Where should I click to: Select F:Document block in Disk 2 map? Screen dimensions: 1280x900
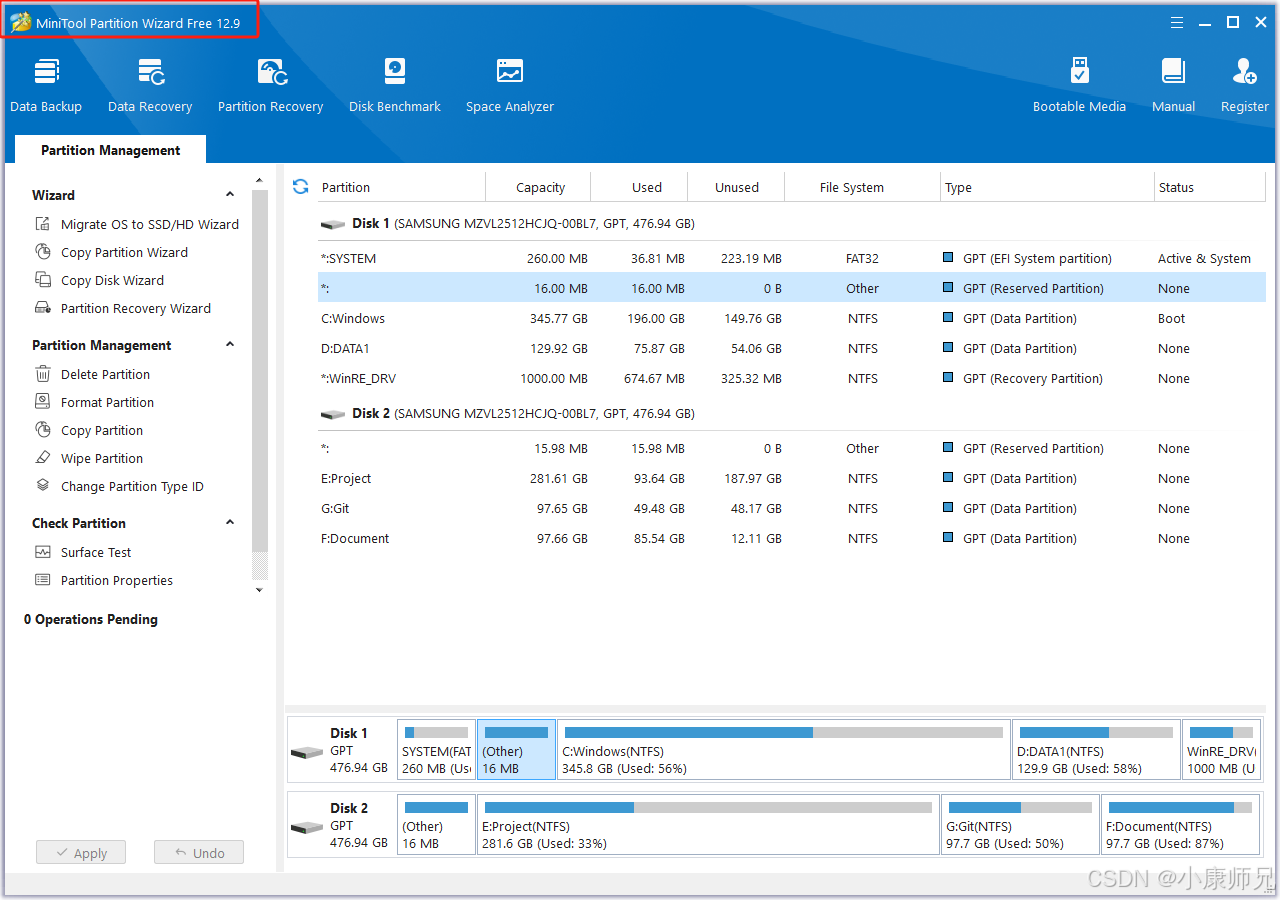pos(1180,824)
